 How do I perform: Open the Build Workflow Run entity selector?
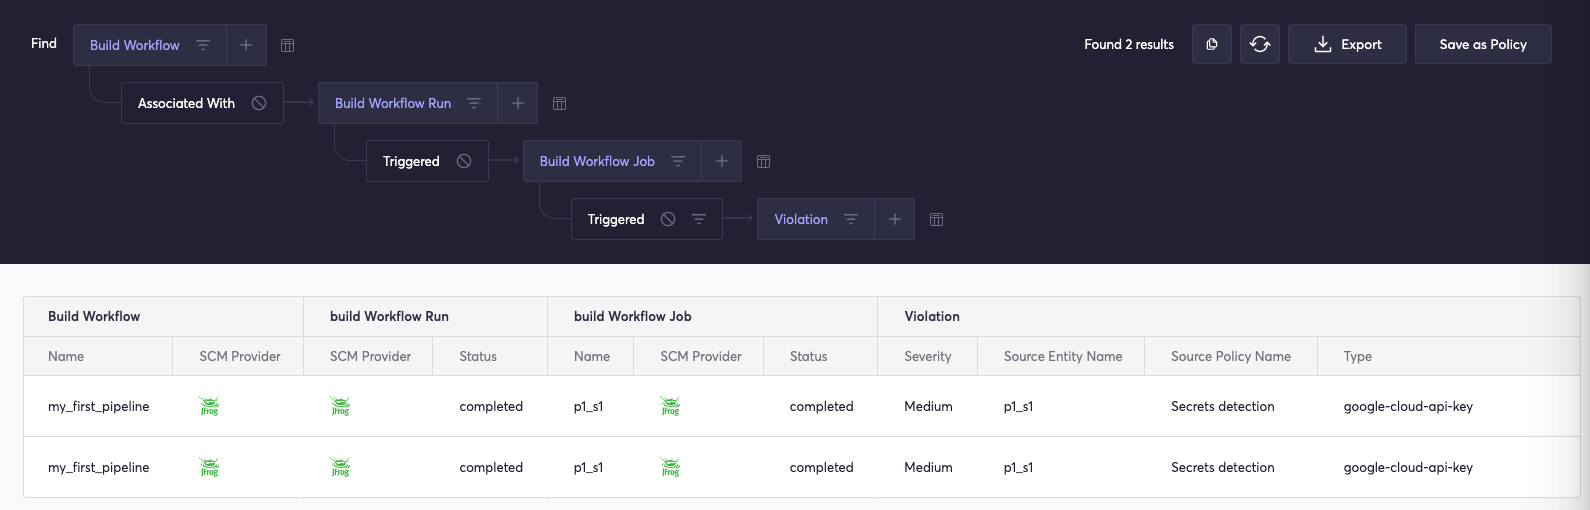[393, 103]
